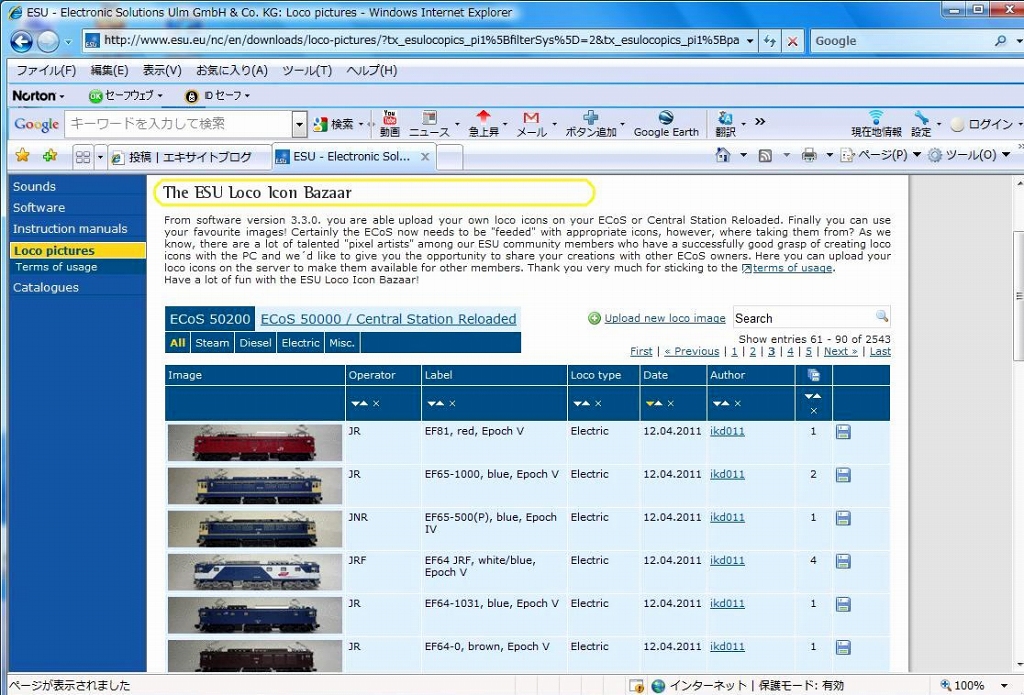Save the EF64-1031 blue loco image
The image size is (1024, 695).
(843, 604)
